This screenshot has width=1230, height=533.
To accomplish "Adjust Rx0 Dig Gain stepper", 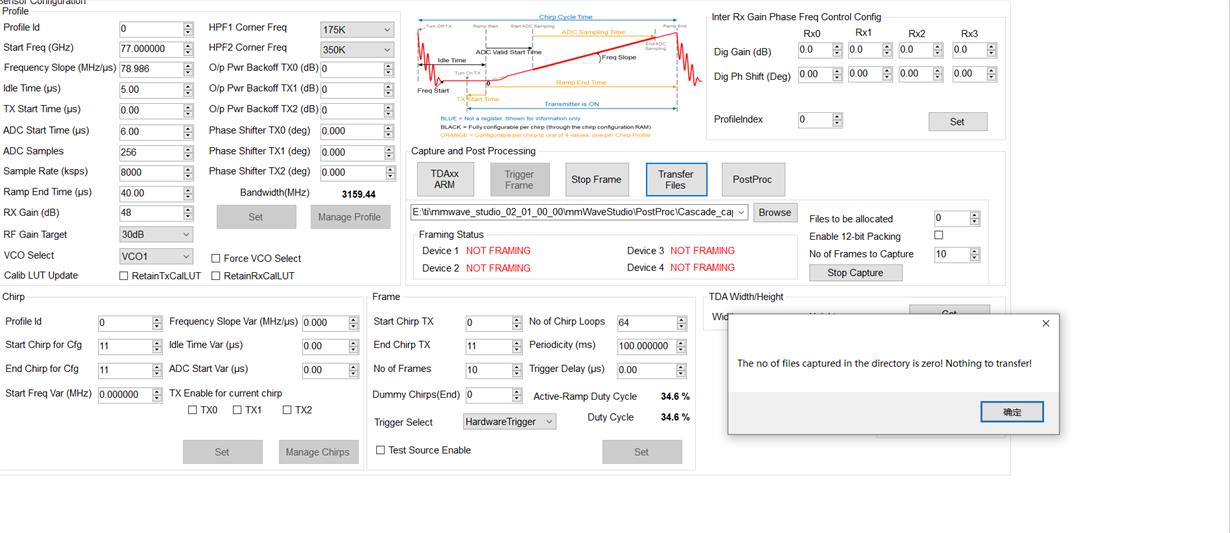I will (x=837, y=50).
